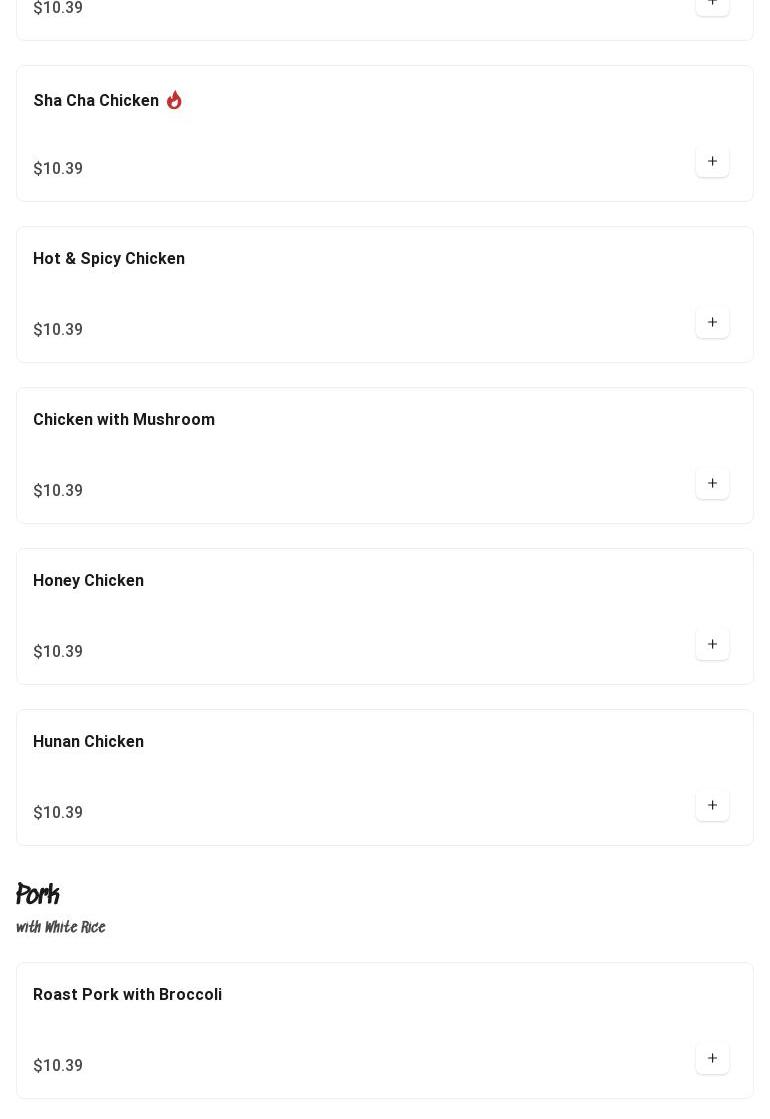
Task: Tap plus icon for Chicken with Mushroom
Action: pos(711,483)
